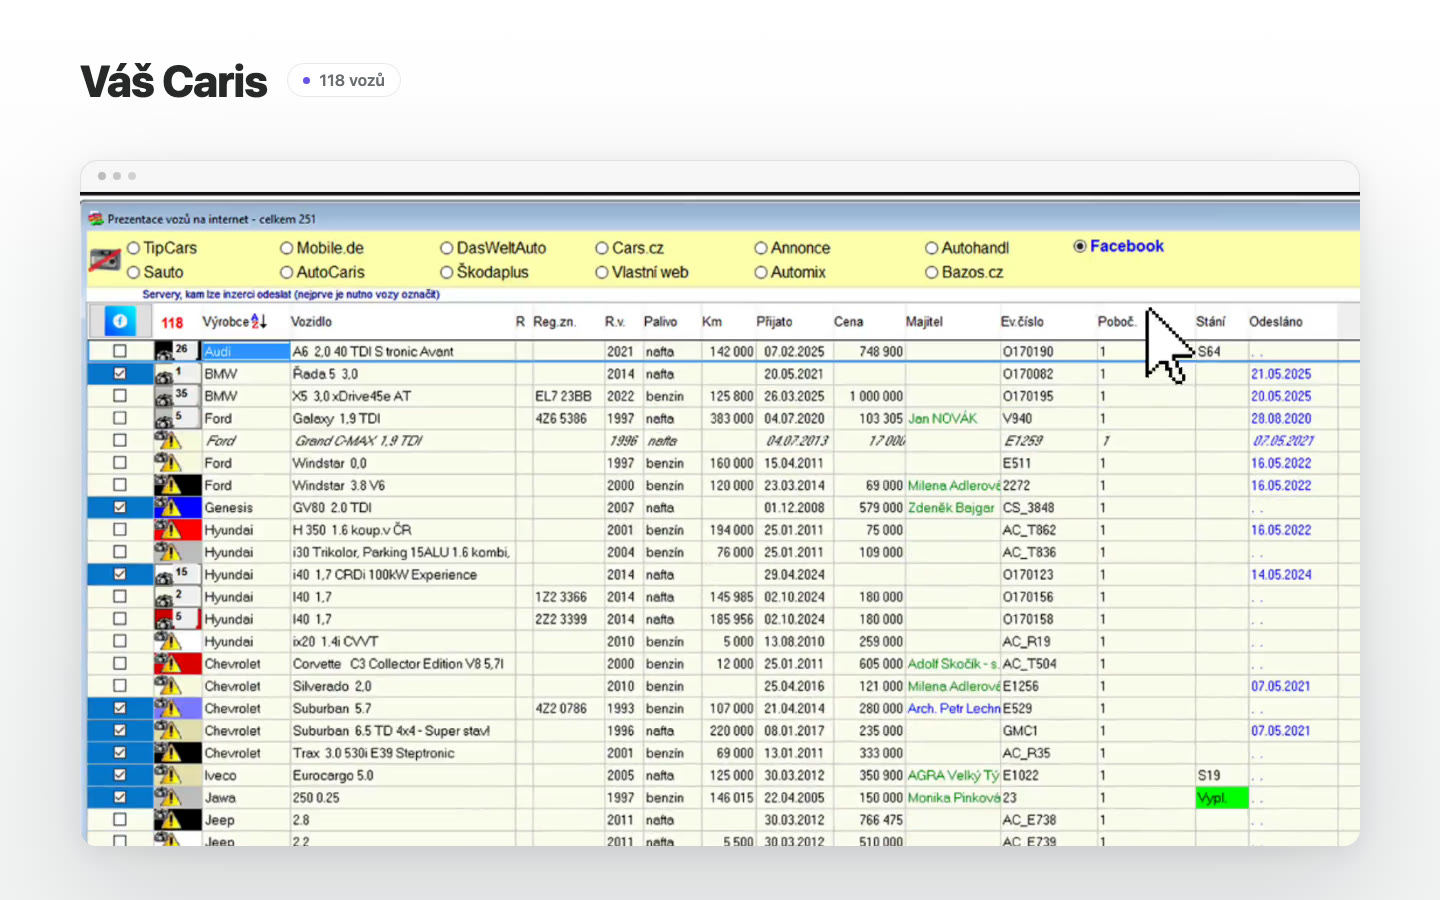Click the camera icon with 35 on BMW X5 row
Screen dimensions: 1440x900
click(x=172, y=396)
